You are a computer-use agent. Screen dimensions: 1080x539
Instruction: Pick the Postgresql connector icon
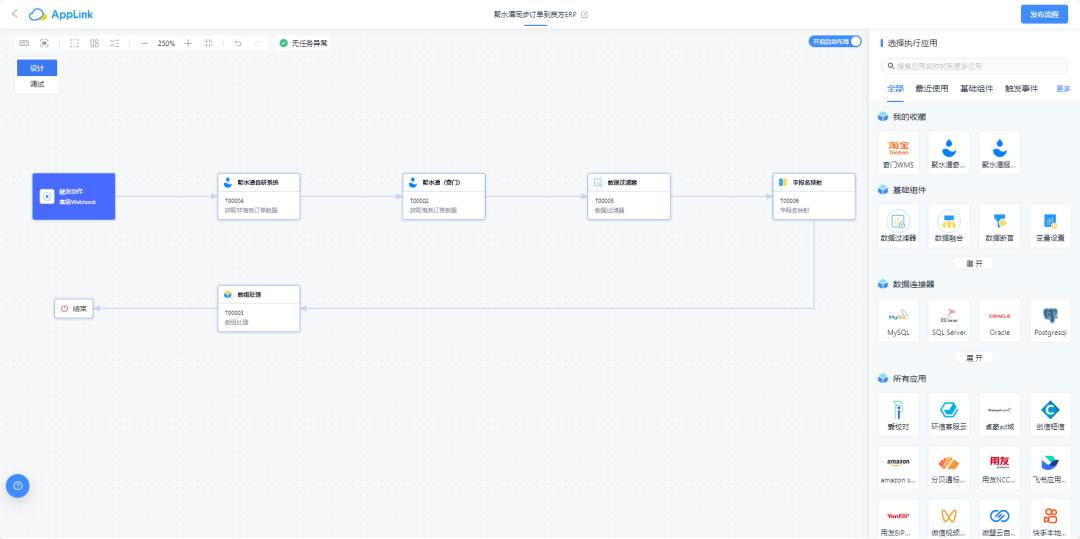point(1050,320)
